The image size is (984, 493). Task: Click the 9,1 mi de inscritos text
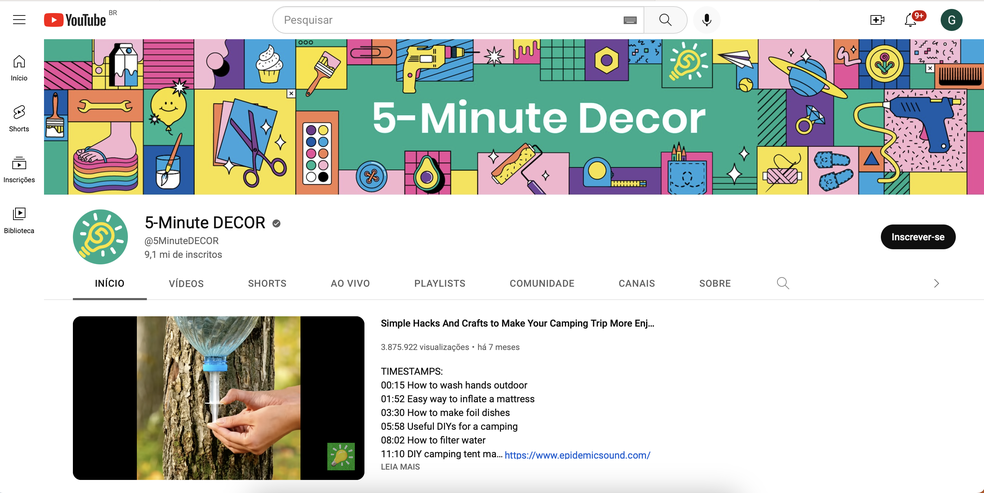tap(183, 255)
